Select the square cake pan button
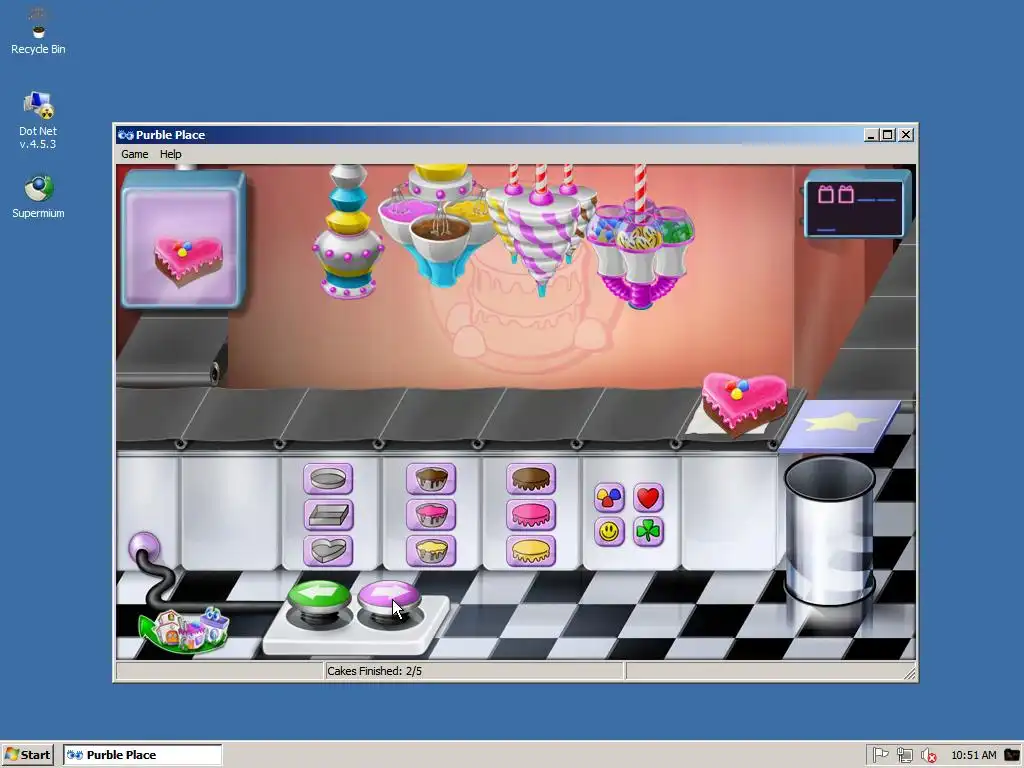The image size is (1024, 768). click(328, 515)
